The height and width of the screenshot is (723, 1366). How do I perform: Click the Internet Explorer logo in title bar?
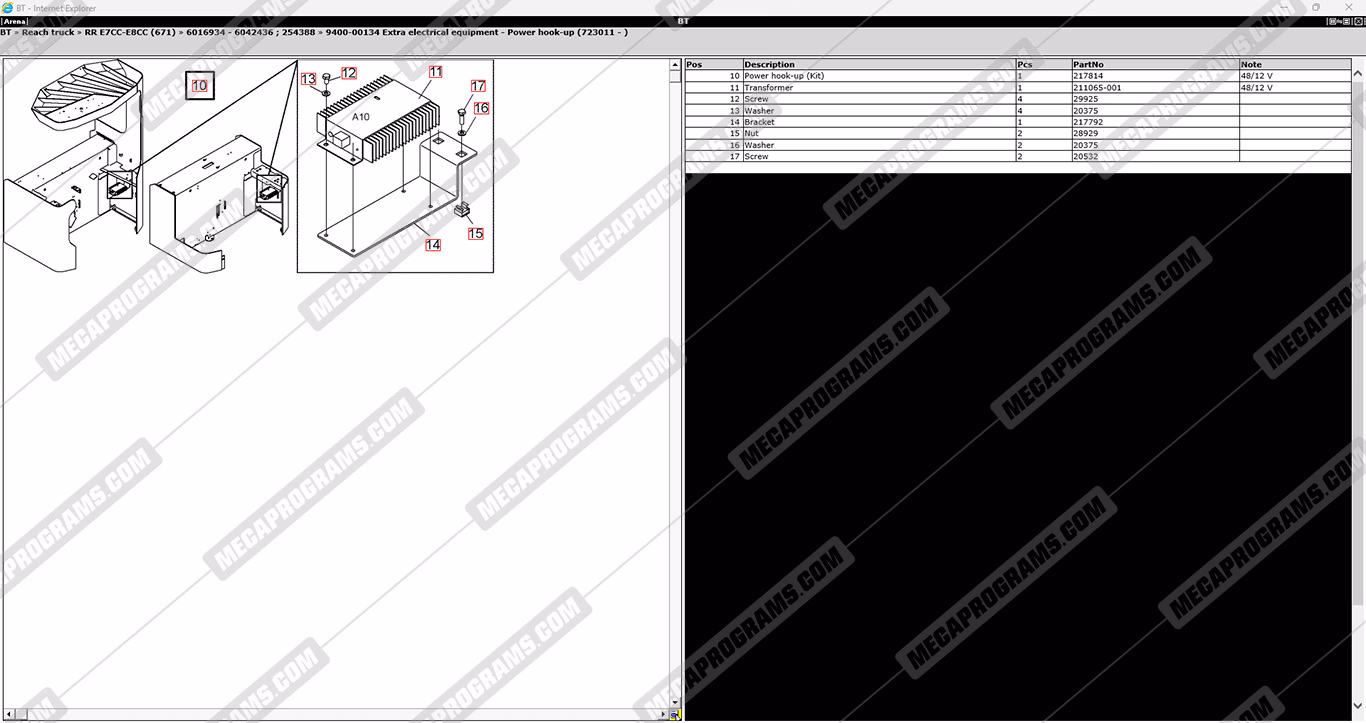8,8
